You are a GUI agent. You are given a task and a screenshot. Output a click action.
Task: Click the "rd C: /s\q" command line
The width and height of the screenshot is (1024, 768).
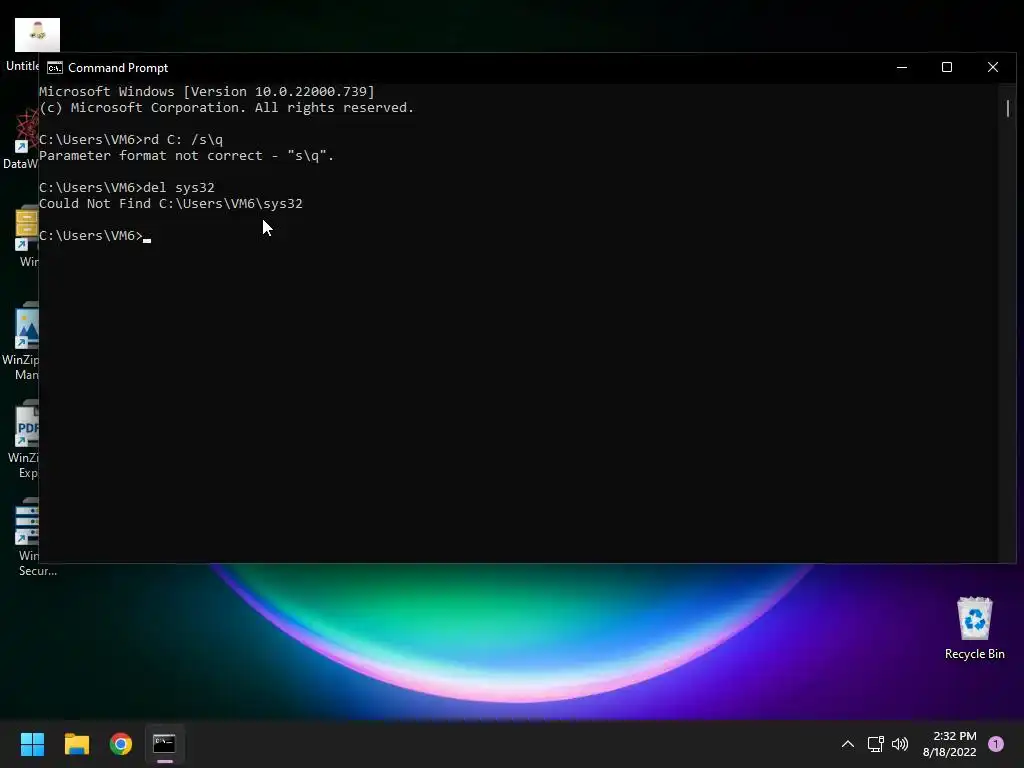[x=131, y=140]
